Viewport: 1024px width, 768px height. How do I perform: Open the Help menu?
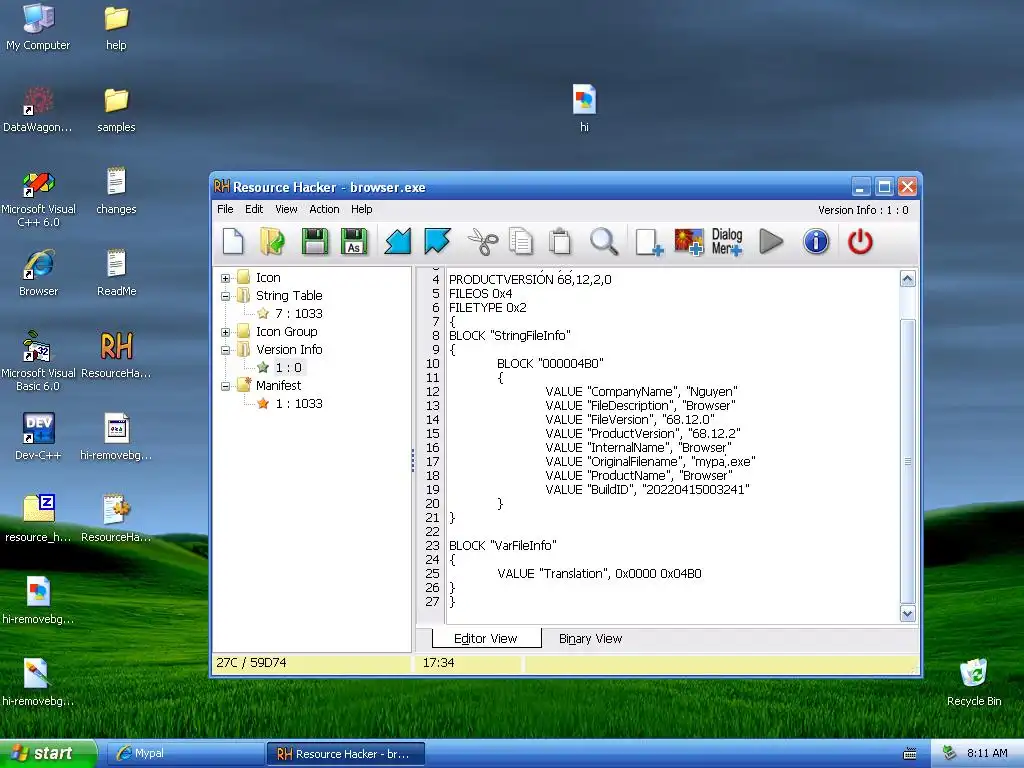[x=362, y=209]
